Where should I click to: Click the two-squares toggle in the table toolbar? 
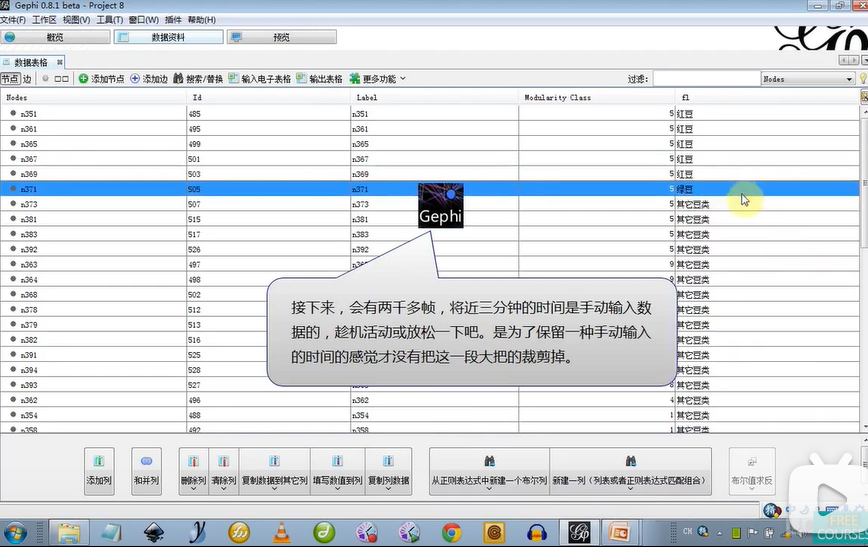[x=61, y=79]
